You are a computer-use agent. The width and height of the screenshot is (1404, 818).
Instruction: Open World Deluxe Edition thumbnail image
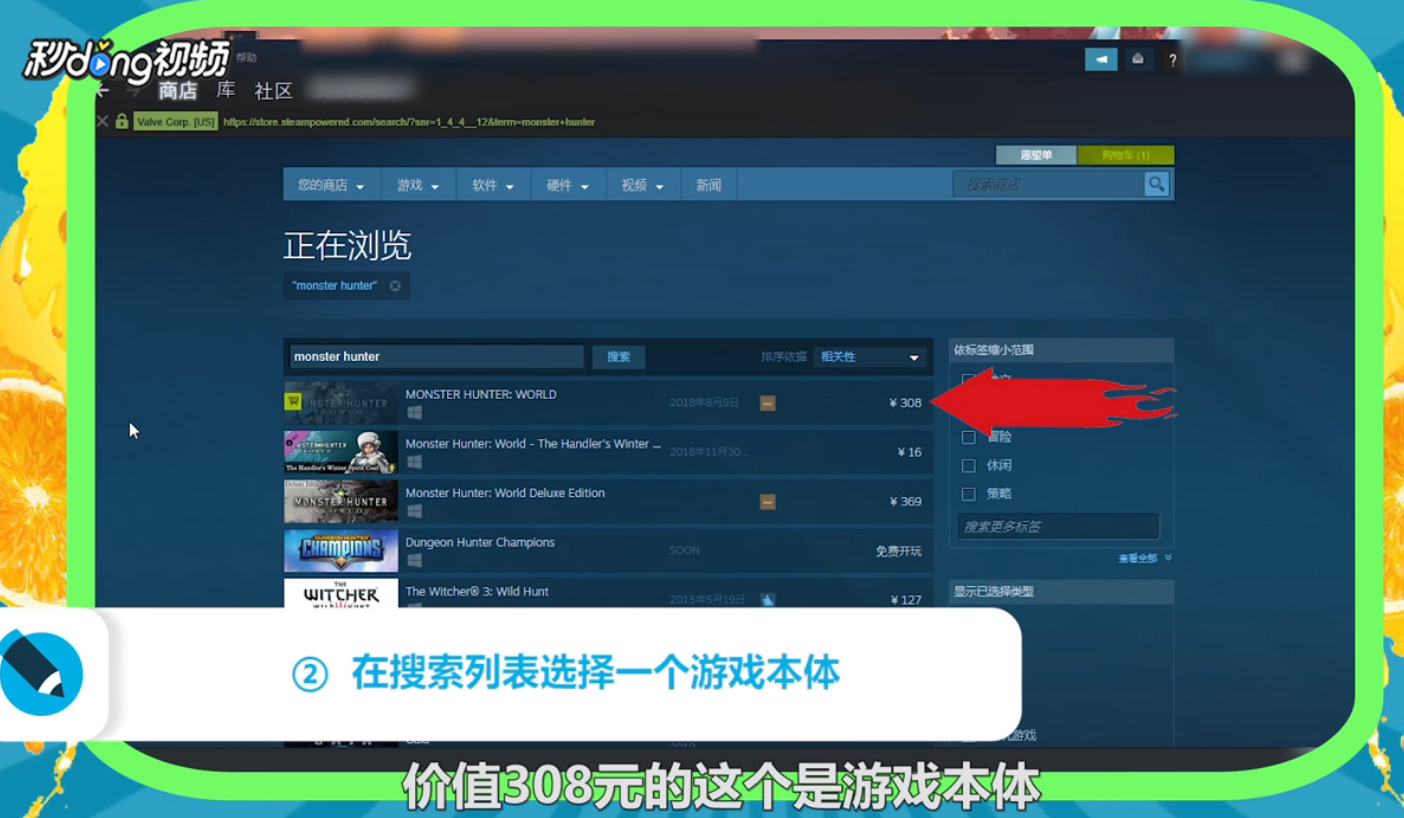(341, 501)
